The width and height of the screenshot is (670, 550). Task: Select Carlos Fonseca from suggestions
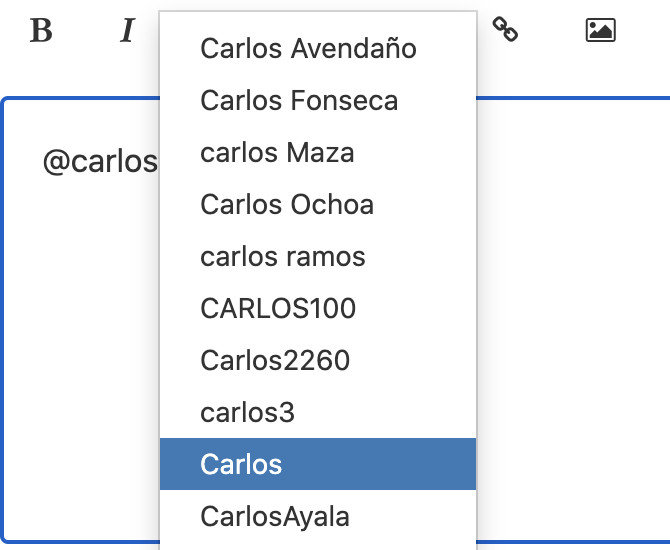click(x=318, y=100)
